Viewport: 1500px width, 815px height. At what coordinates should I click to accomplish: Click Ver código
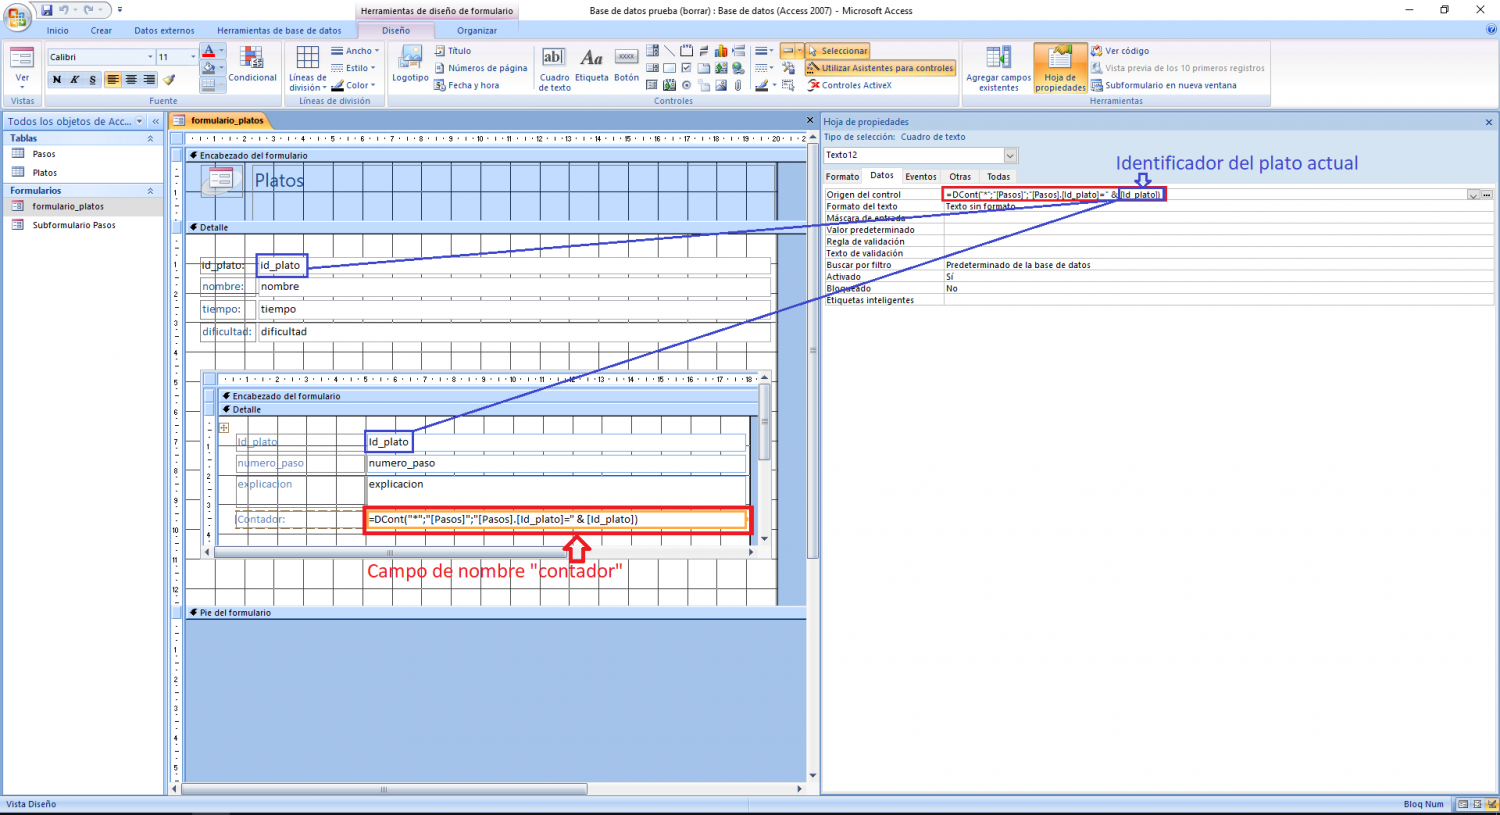pyautogui.click(x=1120, y=51)
